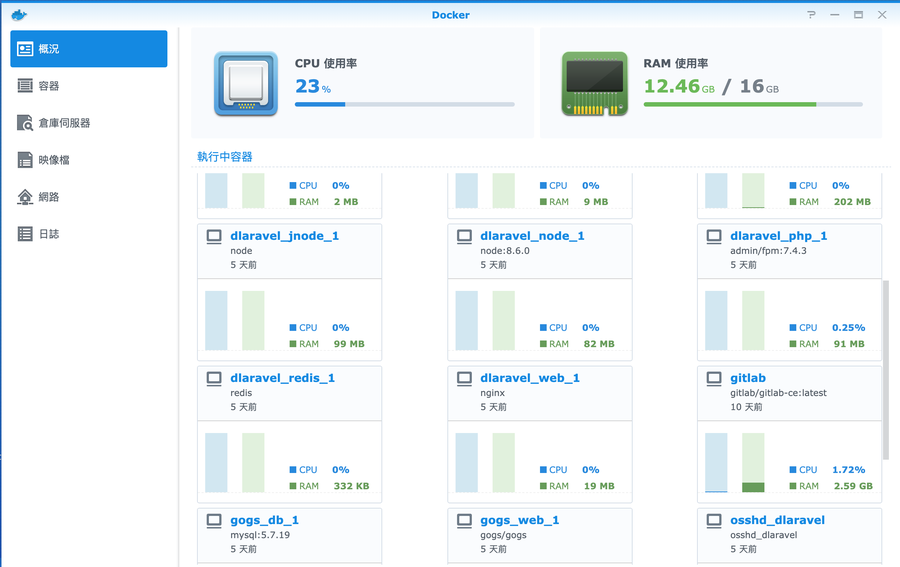Click the monitor icon beside dlaravel_node_1
The width and height of the screenshot is (900, 567).
464,236
